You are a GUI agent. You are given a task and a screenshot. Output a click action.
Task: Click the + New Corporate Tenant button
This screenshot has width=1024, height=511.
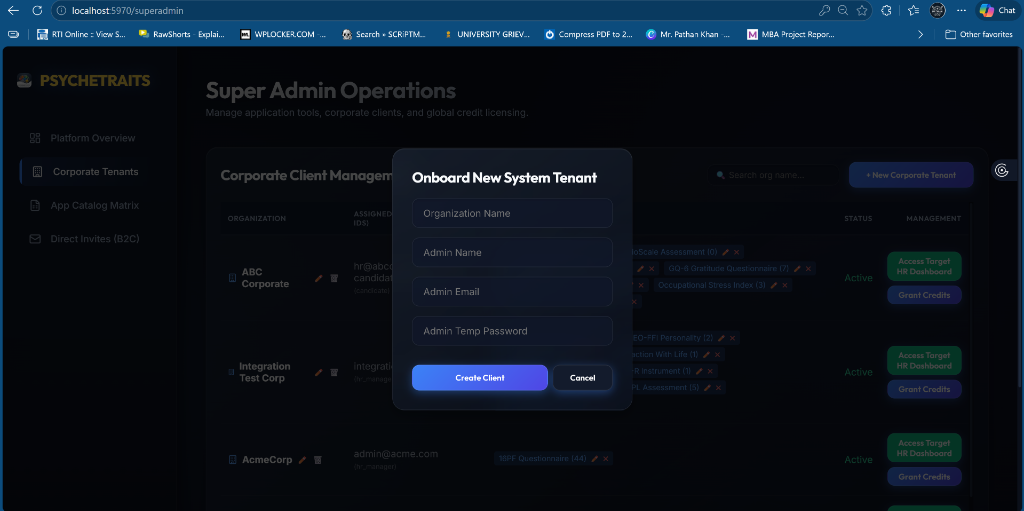(x=911, y=175)
